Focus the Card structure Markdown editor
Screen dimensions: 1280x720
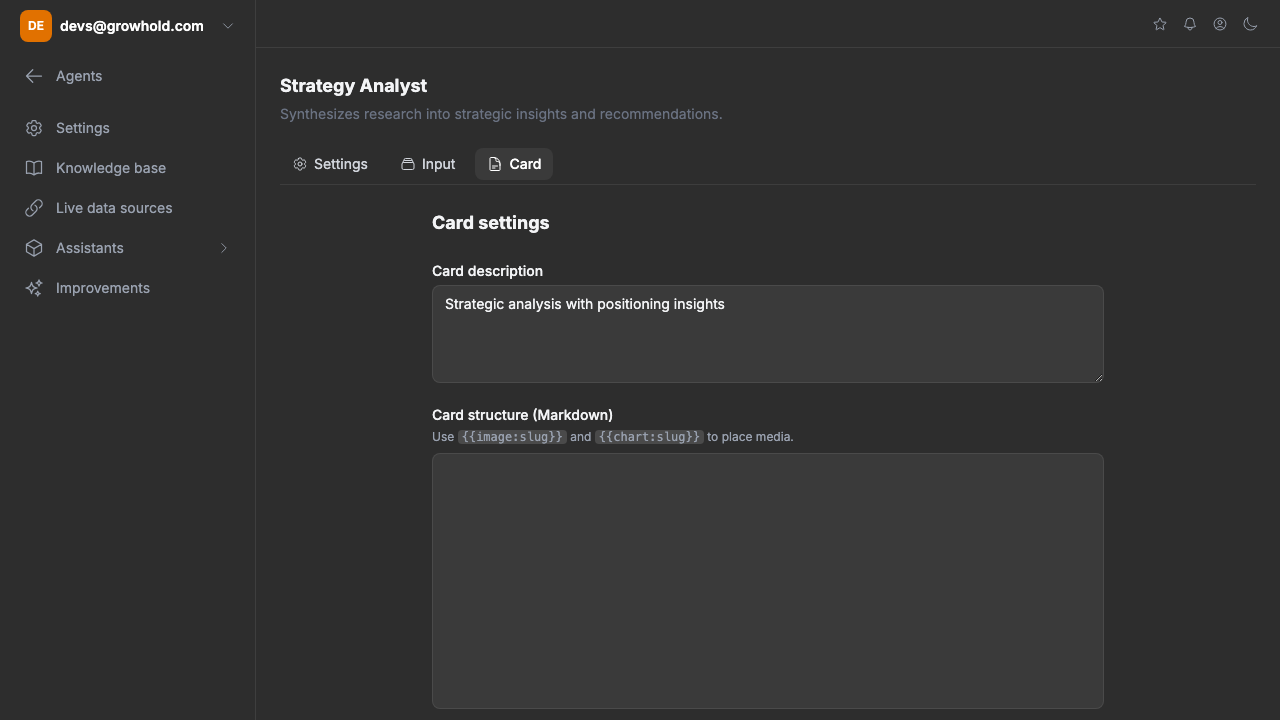(x=767, y=580)
